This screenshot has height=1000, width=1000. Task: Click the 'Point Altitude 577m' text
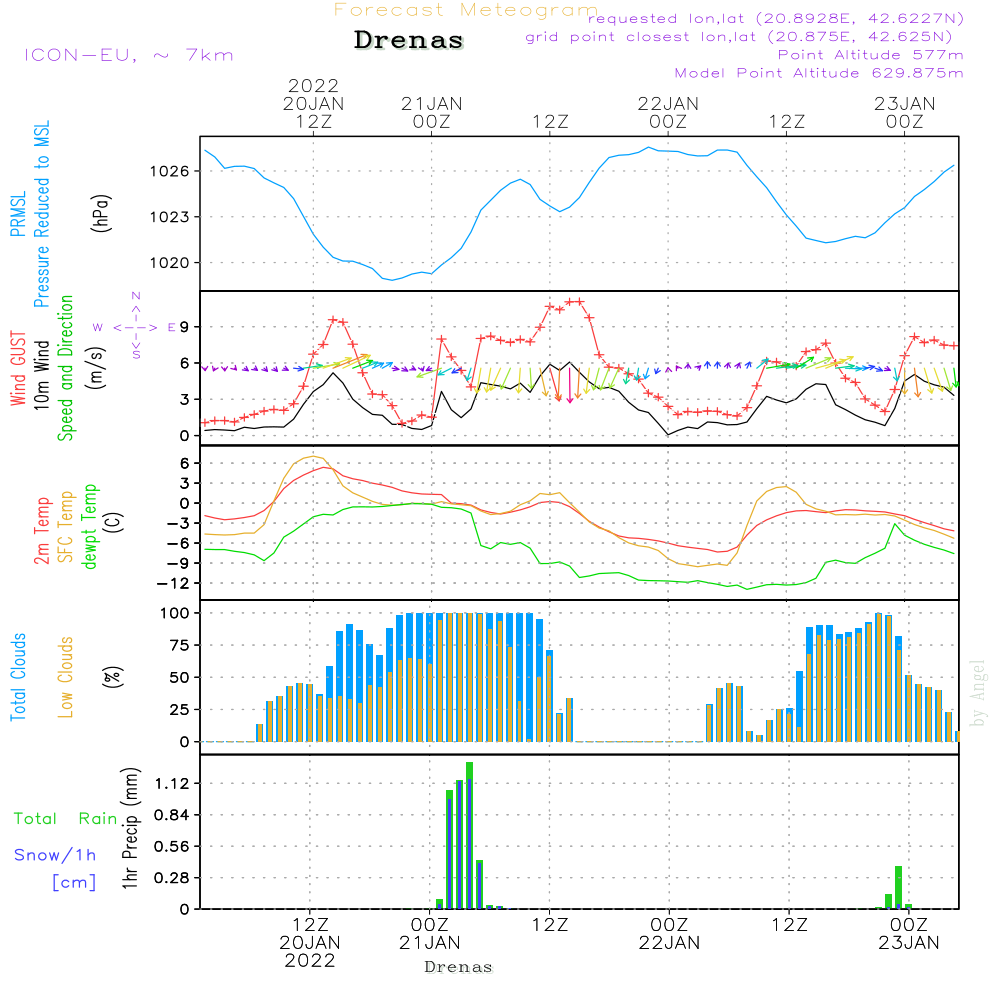870,55
